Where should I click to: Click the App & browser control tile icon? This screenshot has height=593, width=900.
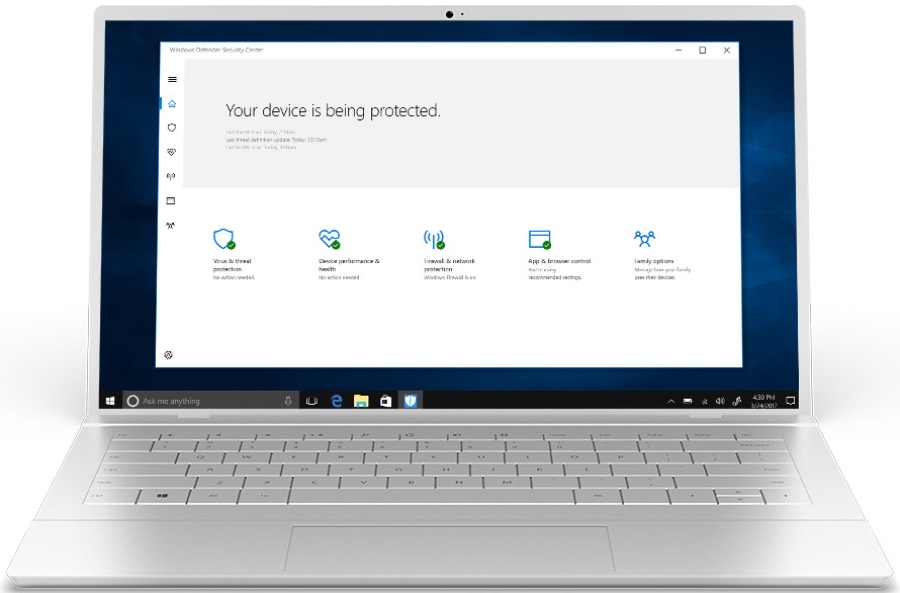coord(540,239)
